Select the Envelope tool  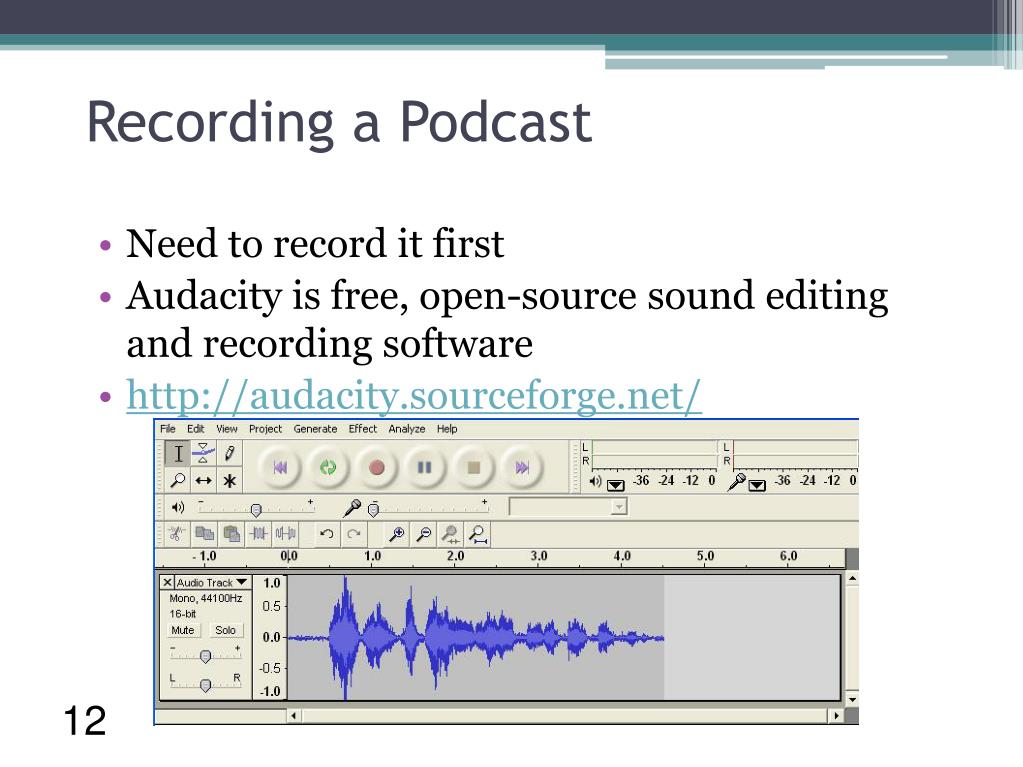click(204, 453)
